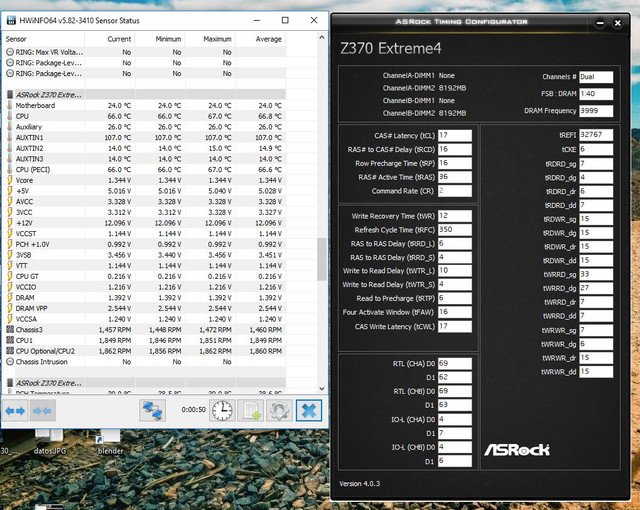
Task: Click the RTL (CHA) D0 field
Action: (455, 364)
